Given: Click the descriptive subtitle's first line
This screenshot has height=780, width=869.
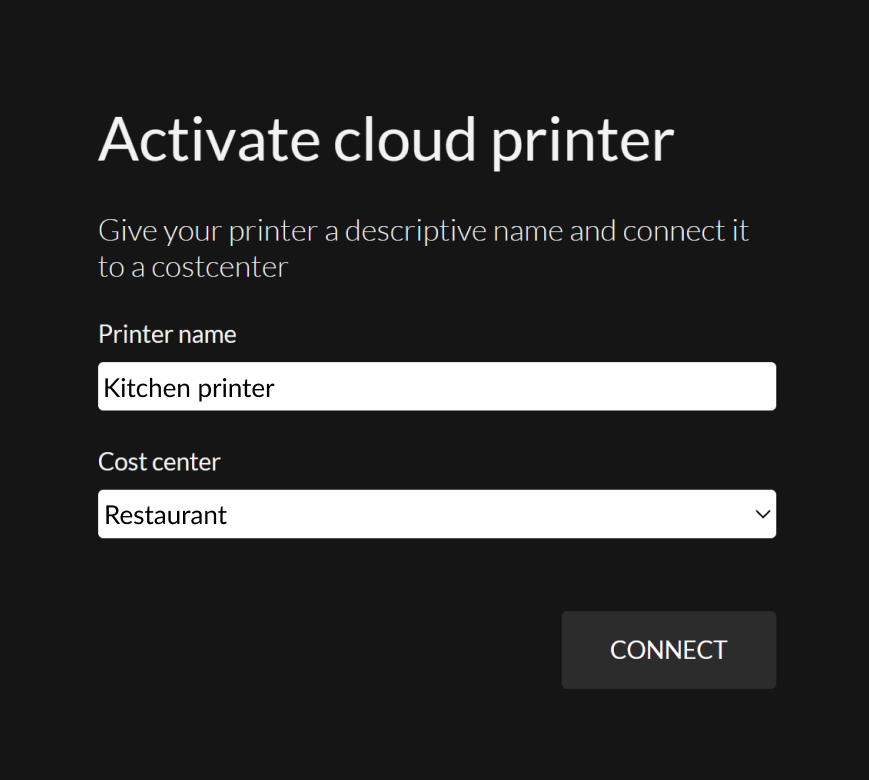Looking at the screenshot, I should [x=423, y=231].
